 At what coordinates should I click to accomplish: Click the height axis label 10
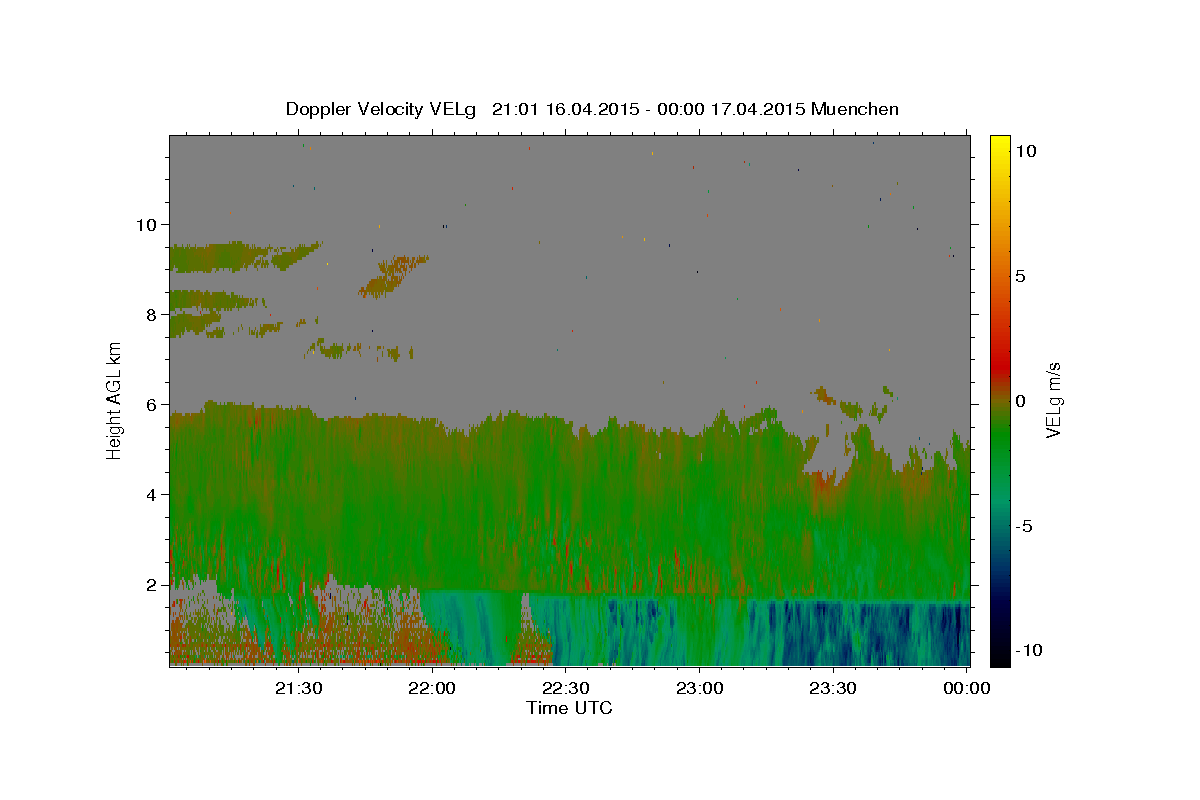pyautogui.click(x=148, y=225)
